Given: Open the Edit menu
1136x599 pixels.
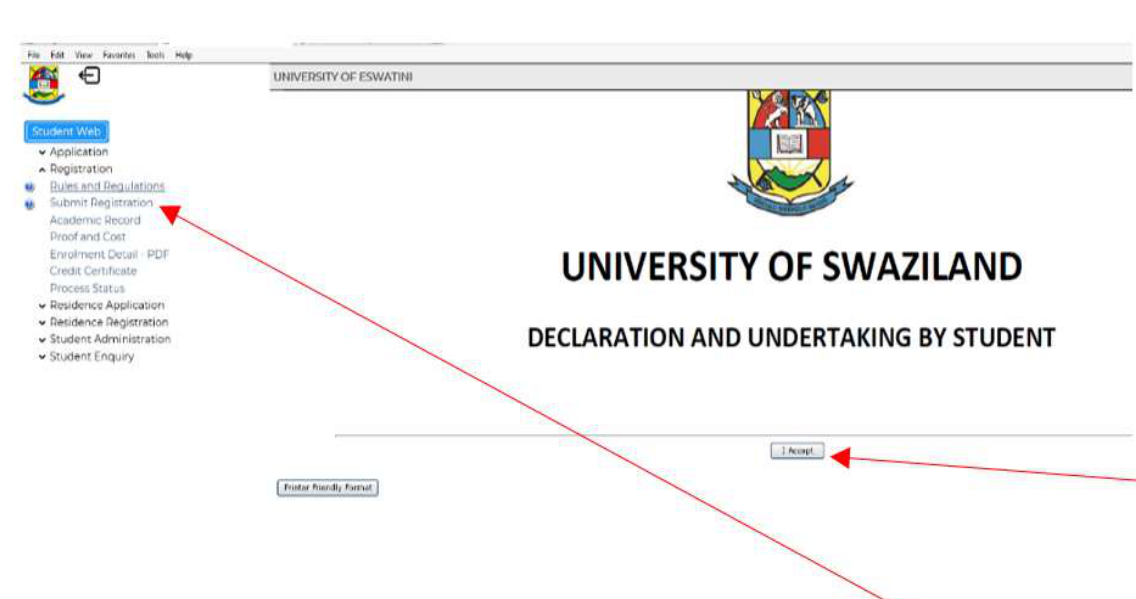Looking at the screenshot, I should click(57, 55).
